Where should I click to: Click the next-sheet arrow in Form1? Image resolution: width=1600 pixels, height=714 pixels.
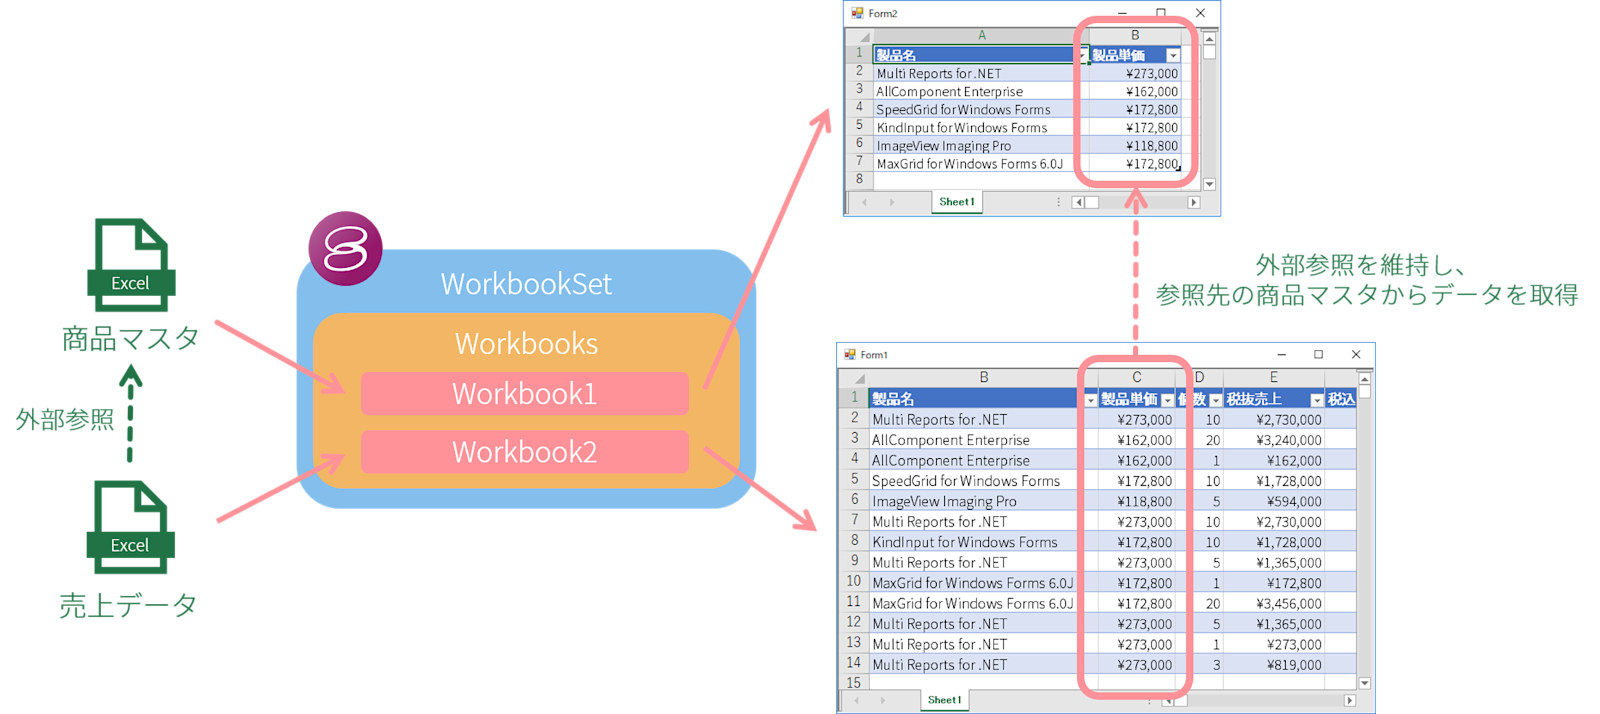point(882,701)
